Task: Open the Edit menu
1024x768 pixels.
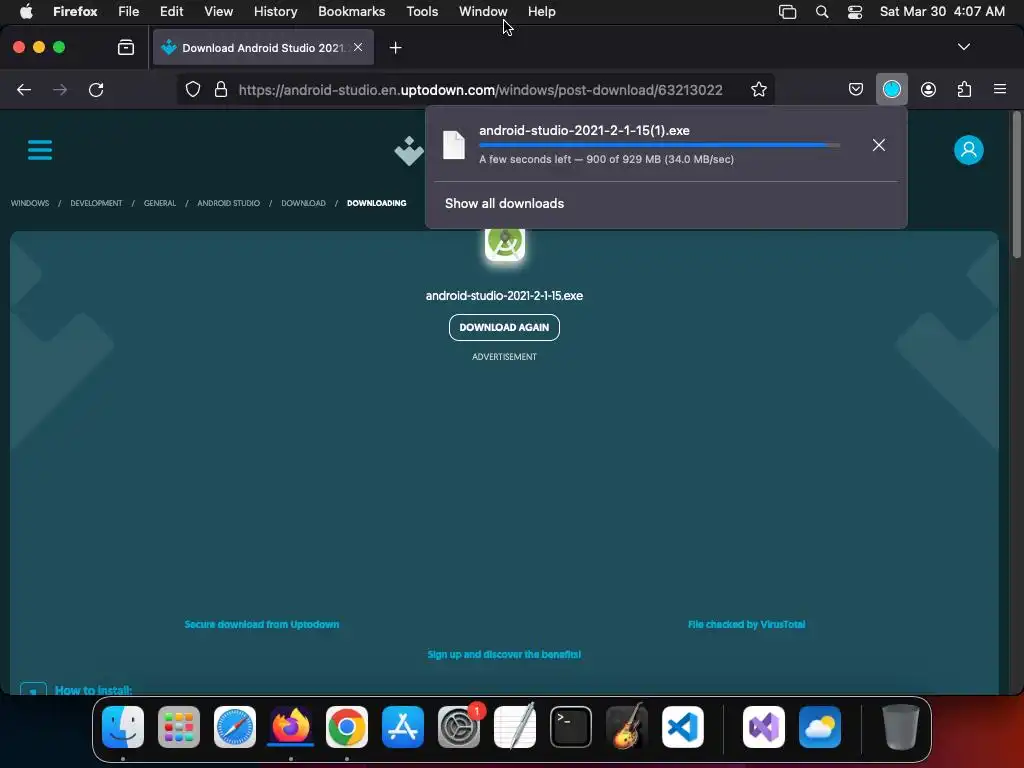Action: 171,12
